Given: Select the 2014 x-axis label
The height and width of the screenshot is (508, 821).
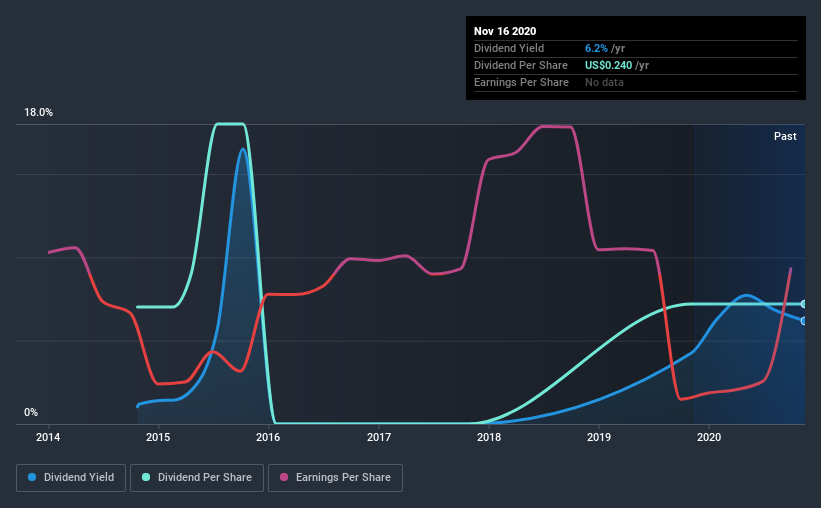Looking at the screenshot, I should [48, 437].
